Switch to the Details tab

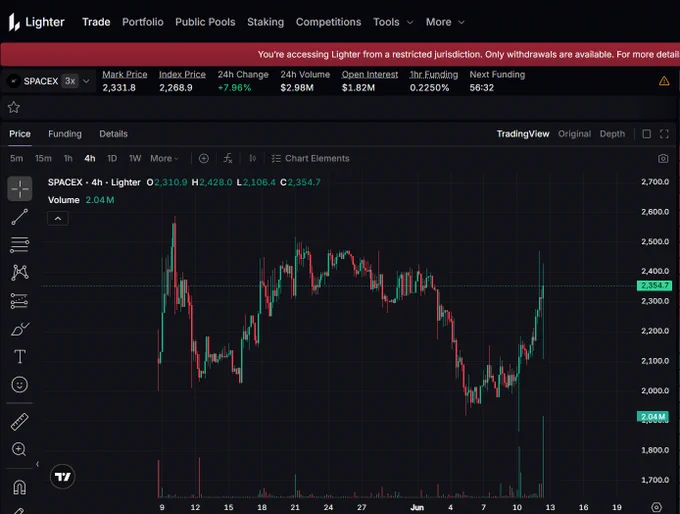coord(114,134)
